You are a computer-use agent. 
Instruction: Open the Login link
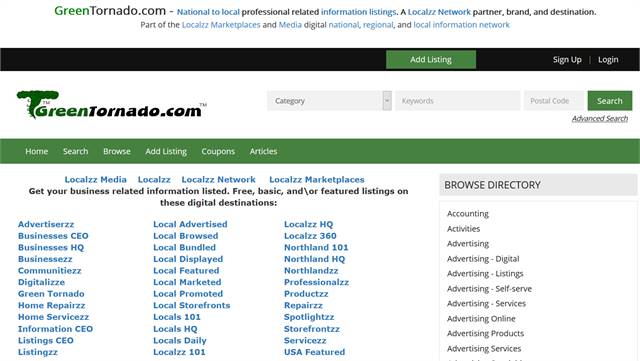coord(608,60)
